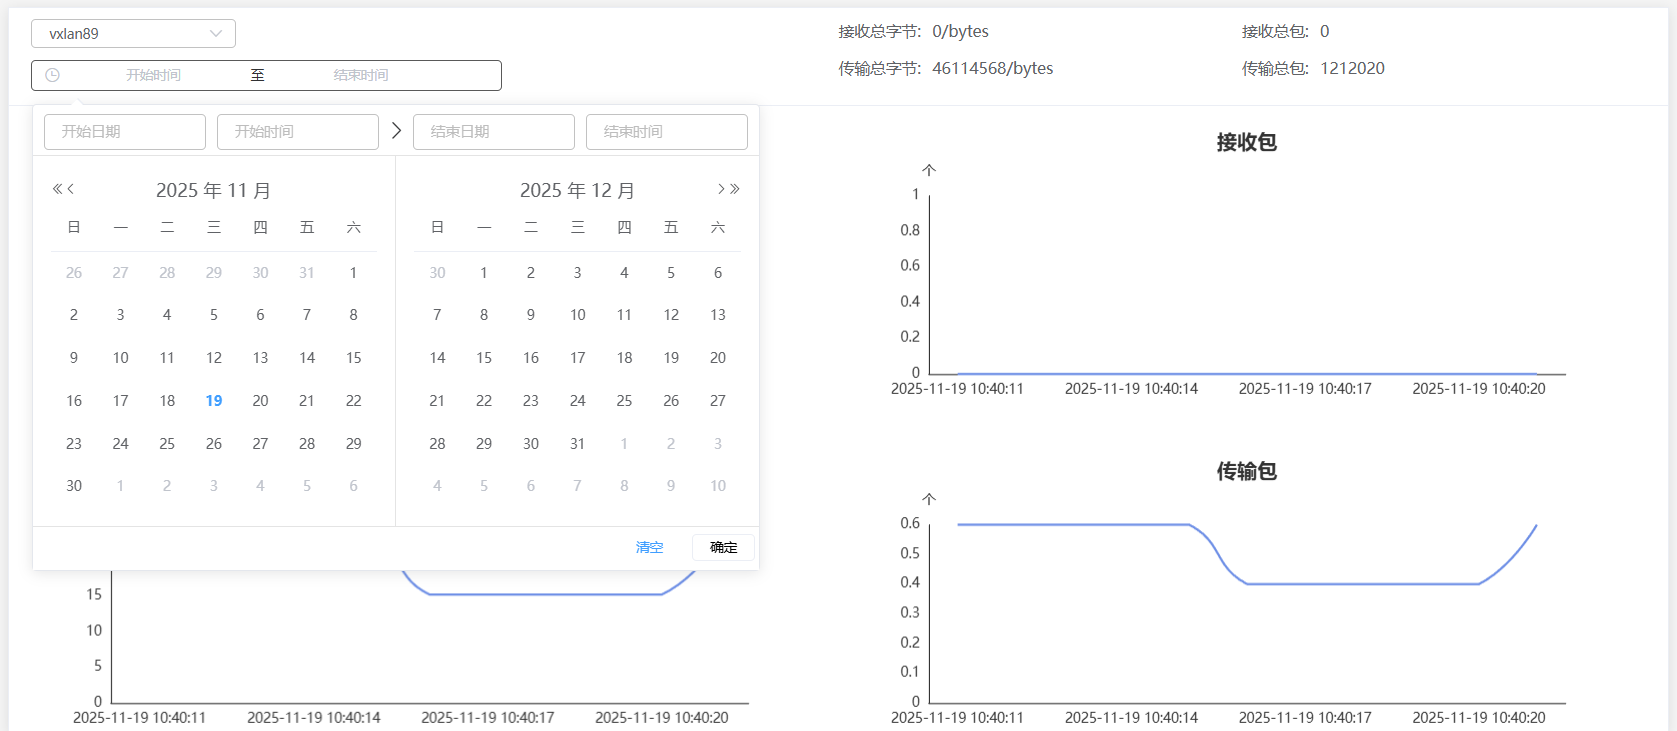Expand the vxlan89 dropdown chevron

click(x=216, y=33)
